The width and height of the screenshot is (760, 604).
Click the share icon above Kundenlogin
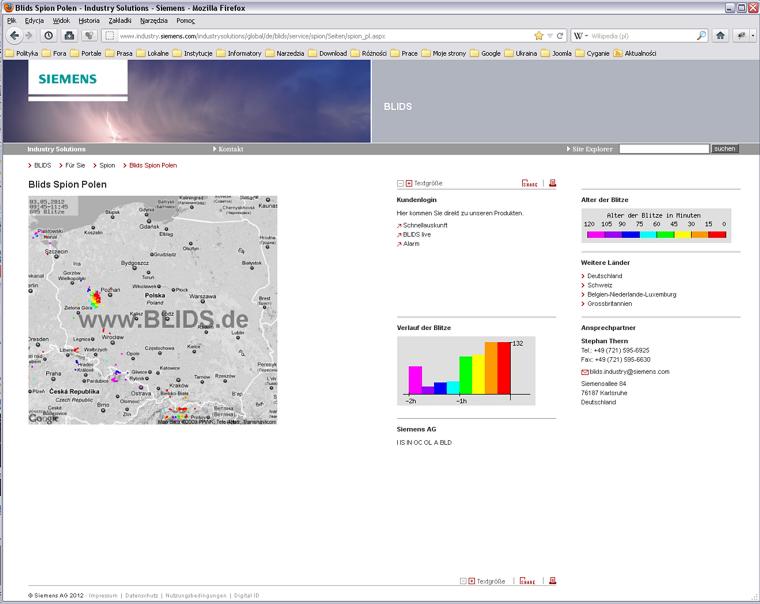click(529, 183)
